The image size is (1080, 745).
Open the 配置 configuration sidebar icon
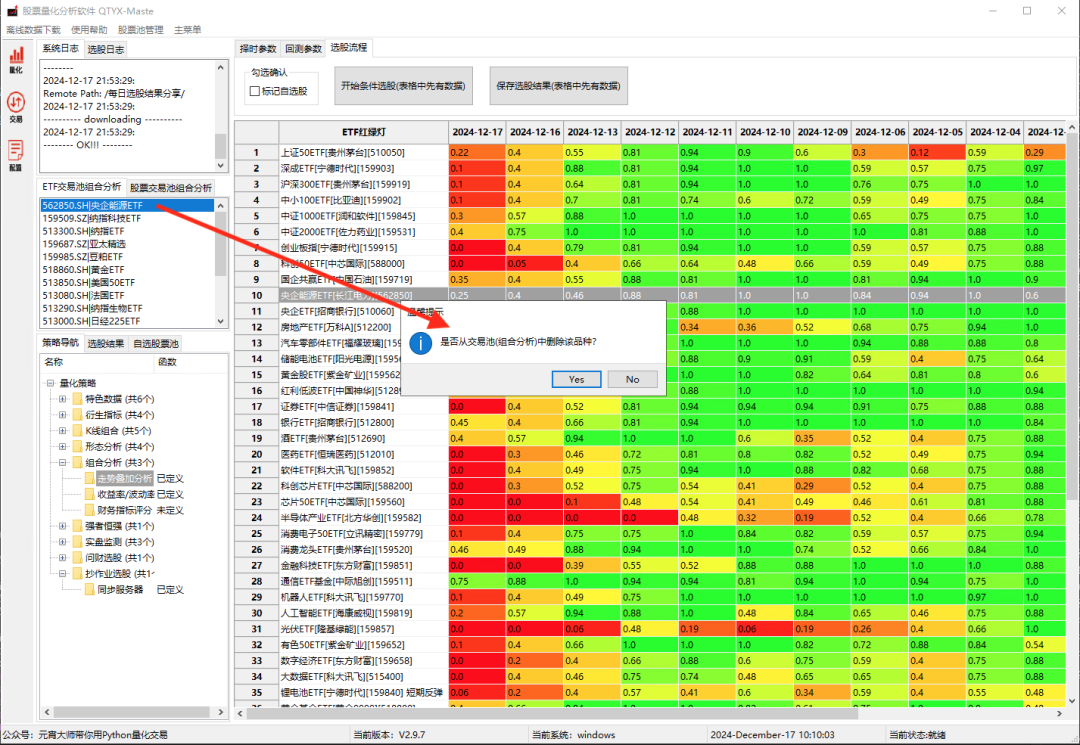pos(16,156)
